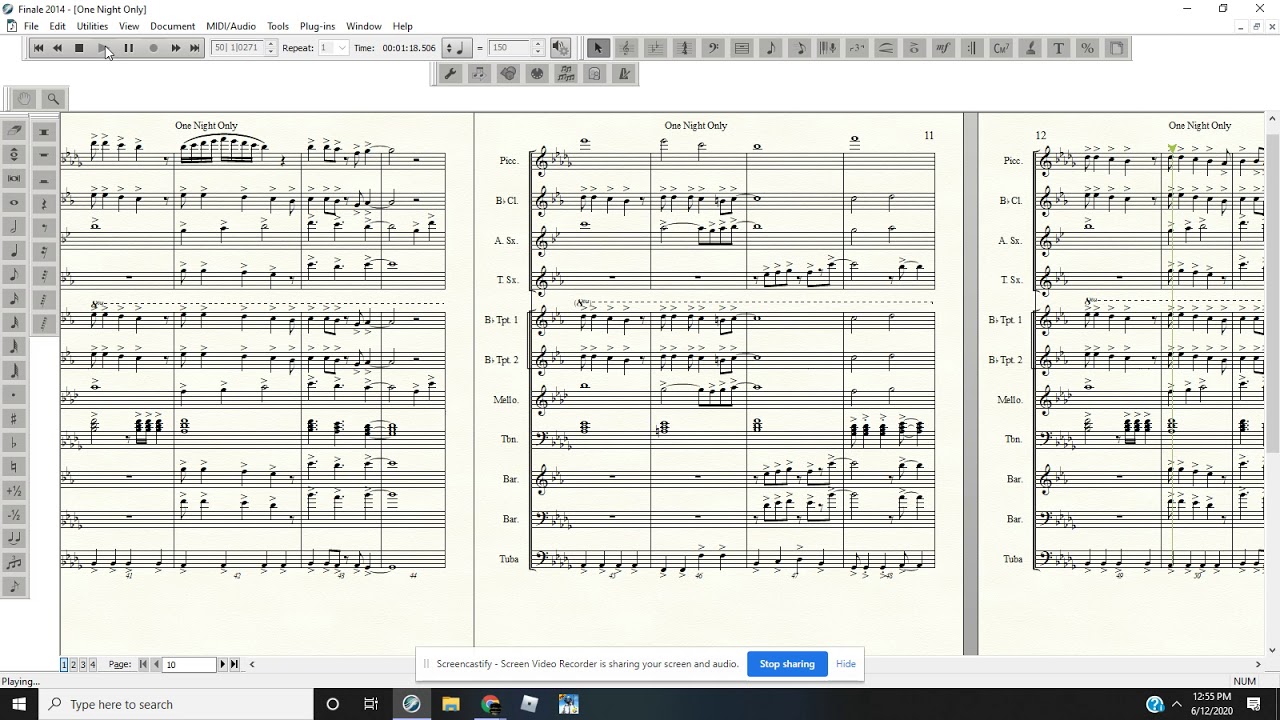Select the Speedy Entry tool

click(799, 48)
